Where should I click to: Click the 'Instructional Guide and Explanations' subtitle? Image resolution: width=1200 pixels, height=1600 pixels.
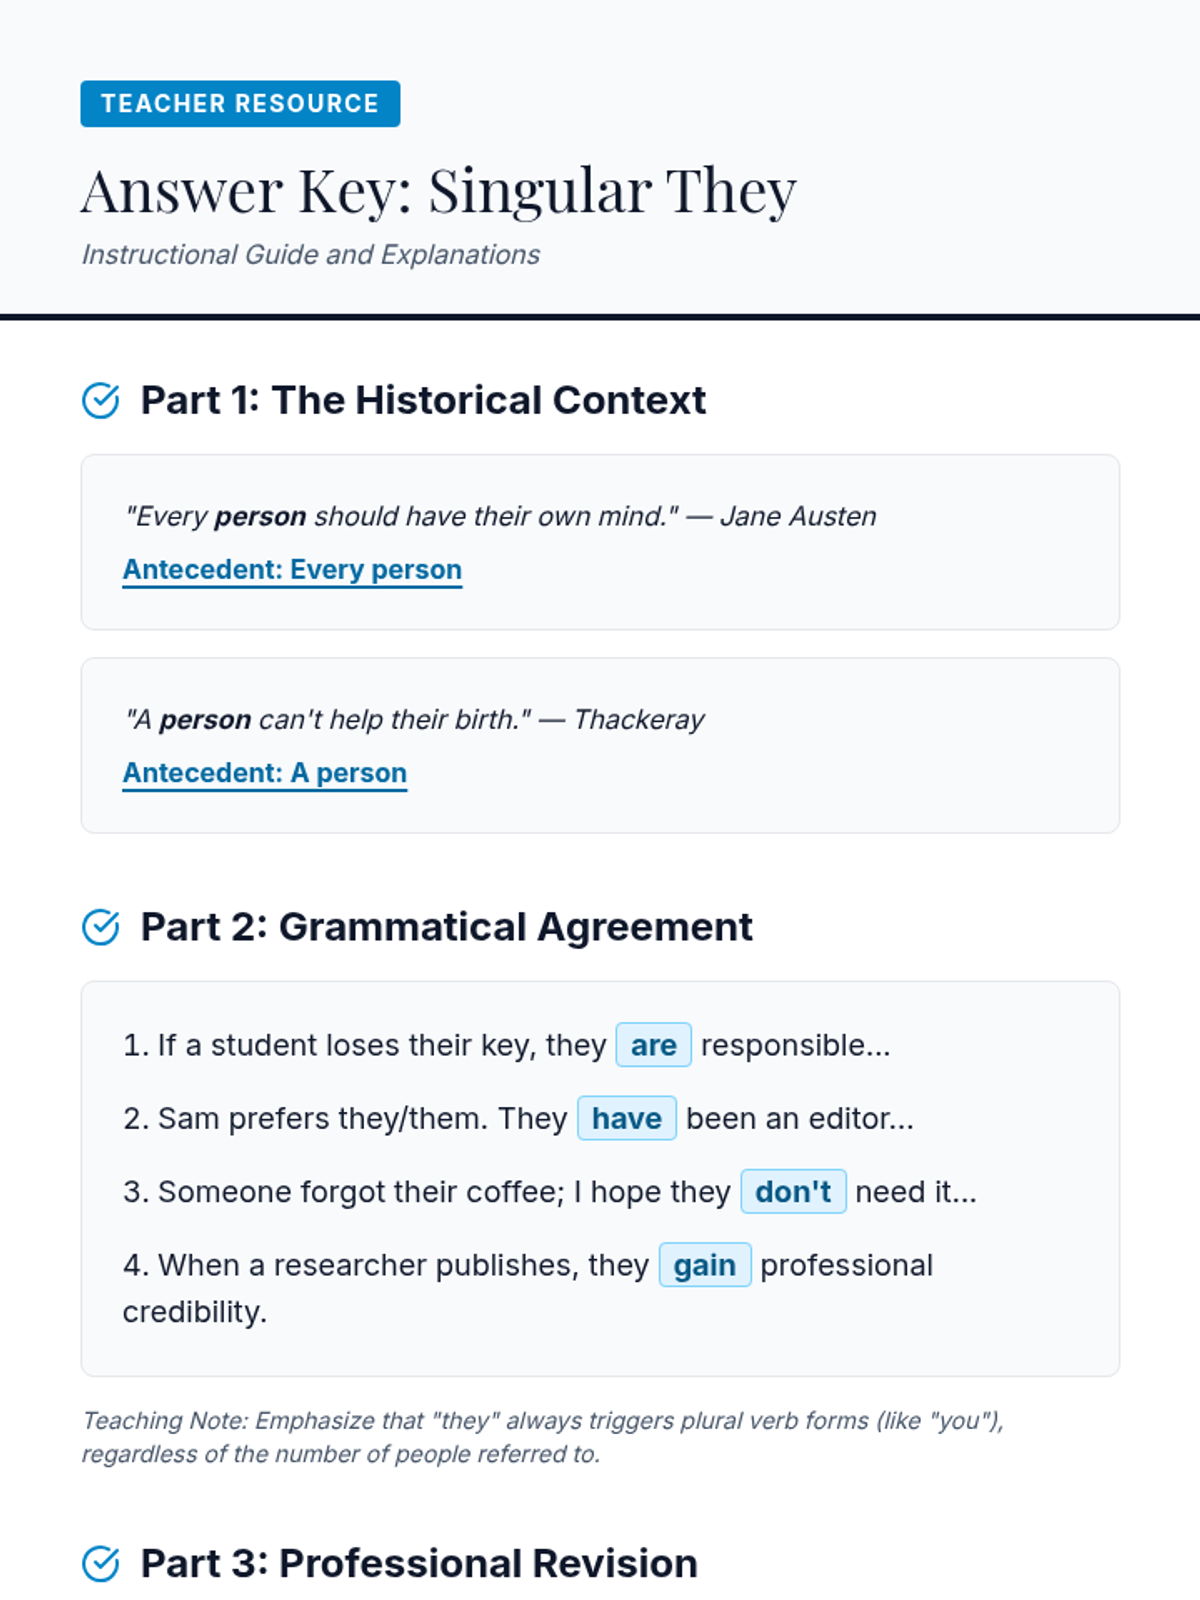tap(310, 255)
